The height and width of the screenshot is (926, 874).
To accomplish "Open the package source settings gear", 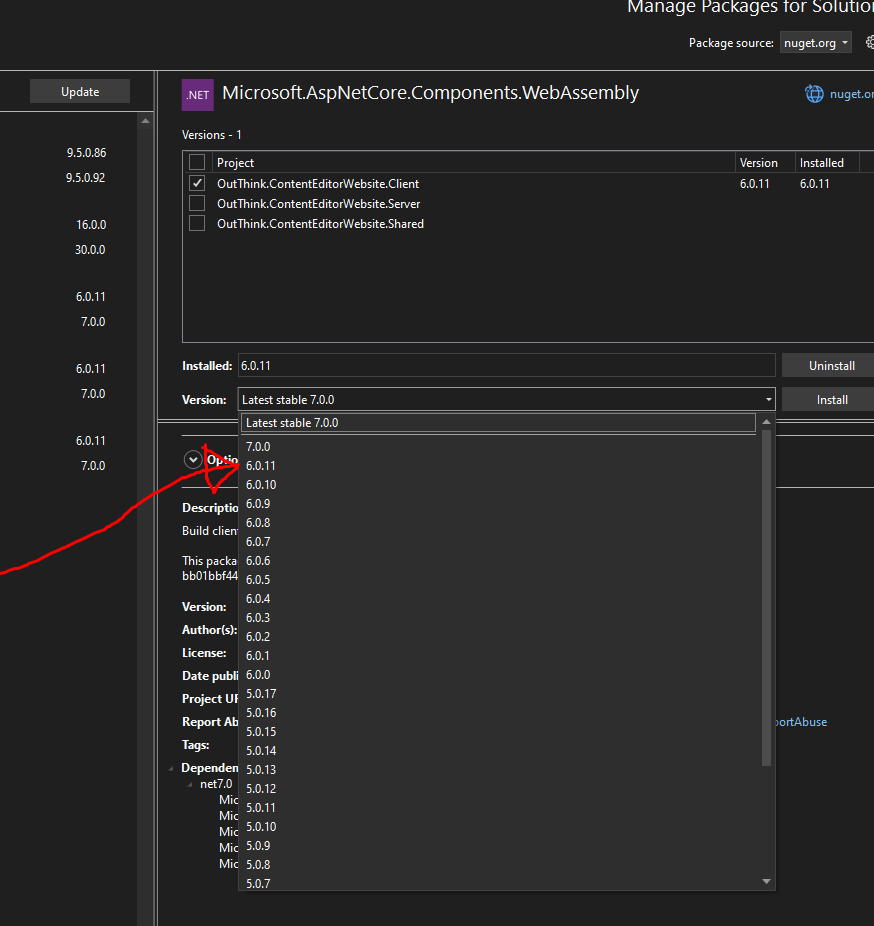I will (x=869, y=42).
